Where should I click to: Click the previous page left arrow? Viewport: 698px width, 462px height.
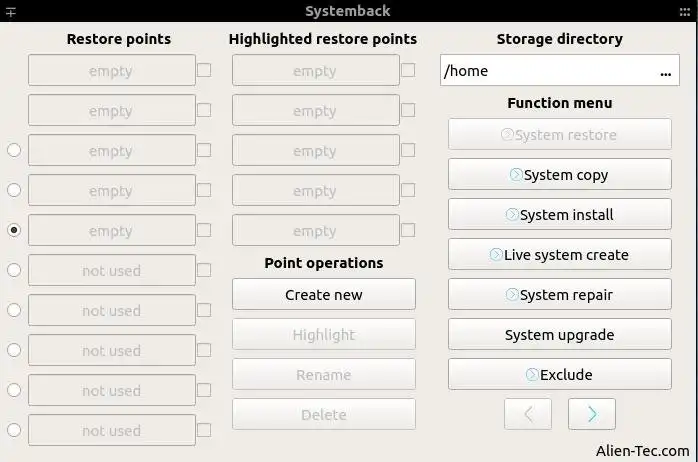coord(528,413)
